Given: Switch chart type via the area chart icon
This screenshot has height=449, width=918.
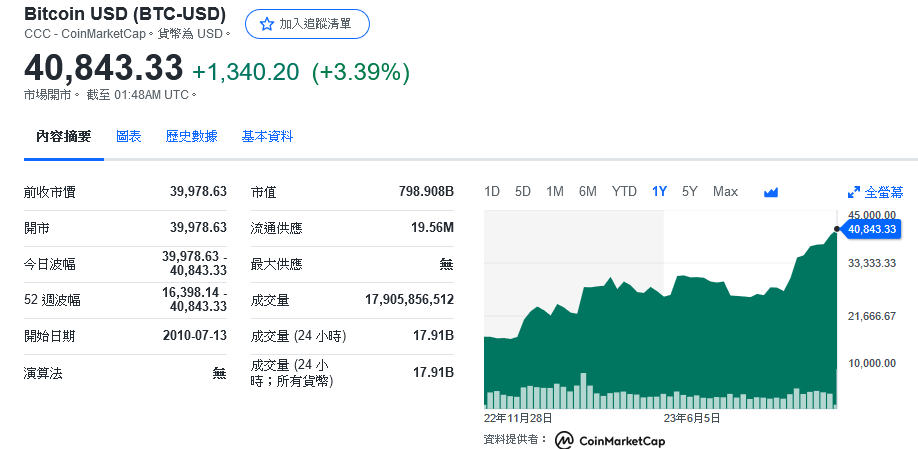Looking at the screenshot, I should pos(771,191).
